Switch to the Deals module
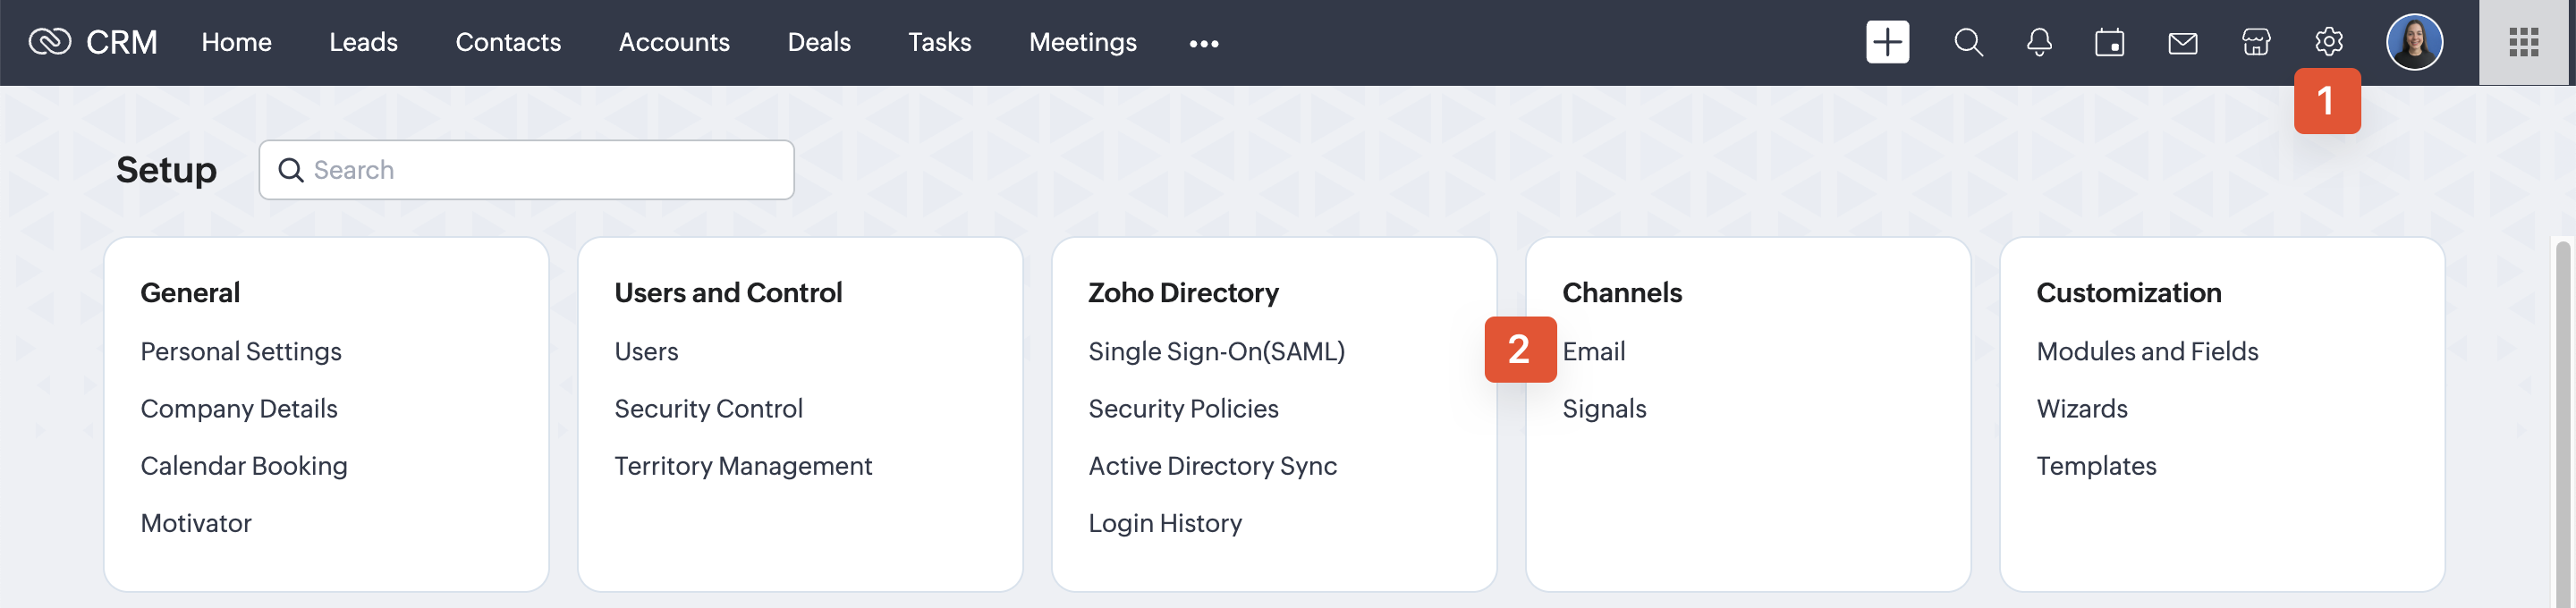Image resolution: width=2576 pixels, height=608 pixels. pos(818,42)
